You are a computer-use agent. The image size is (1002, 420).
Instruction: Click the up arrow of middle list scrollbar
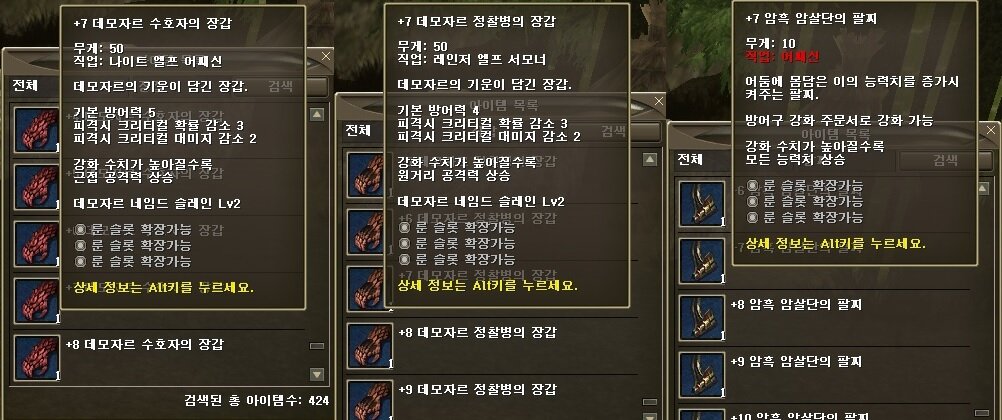coord(650,160)
